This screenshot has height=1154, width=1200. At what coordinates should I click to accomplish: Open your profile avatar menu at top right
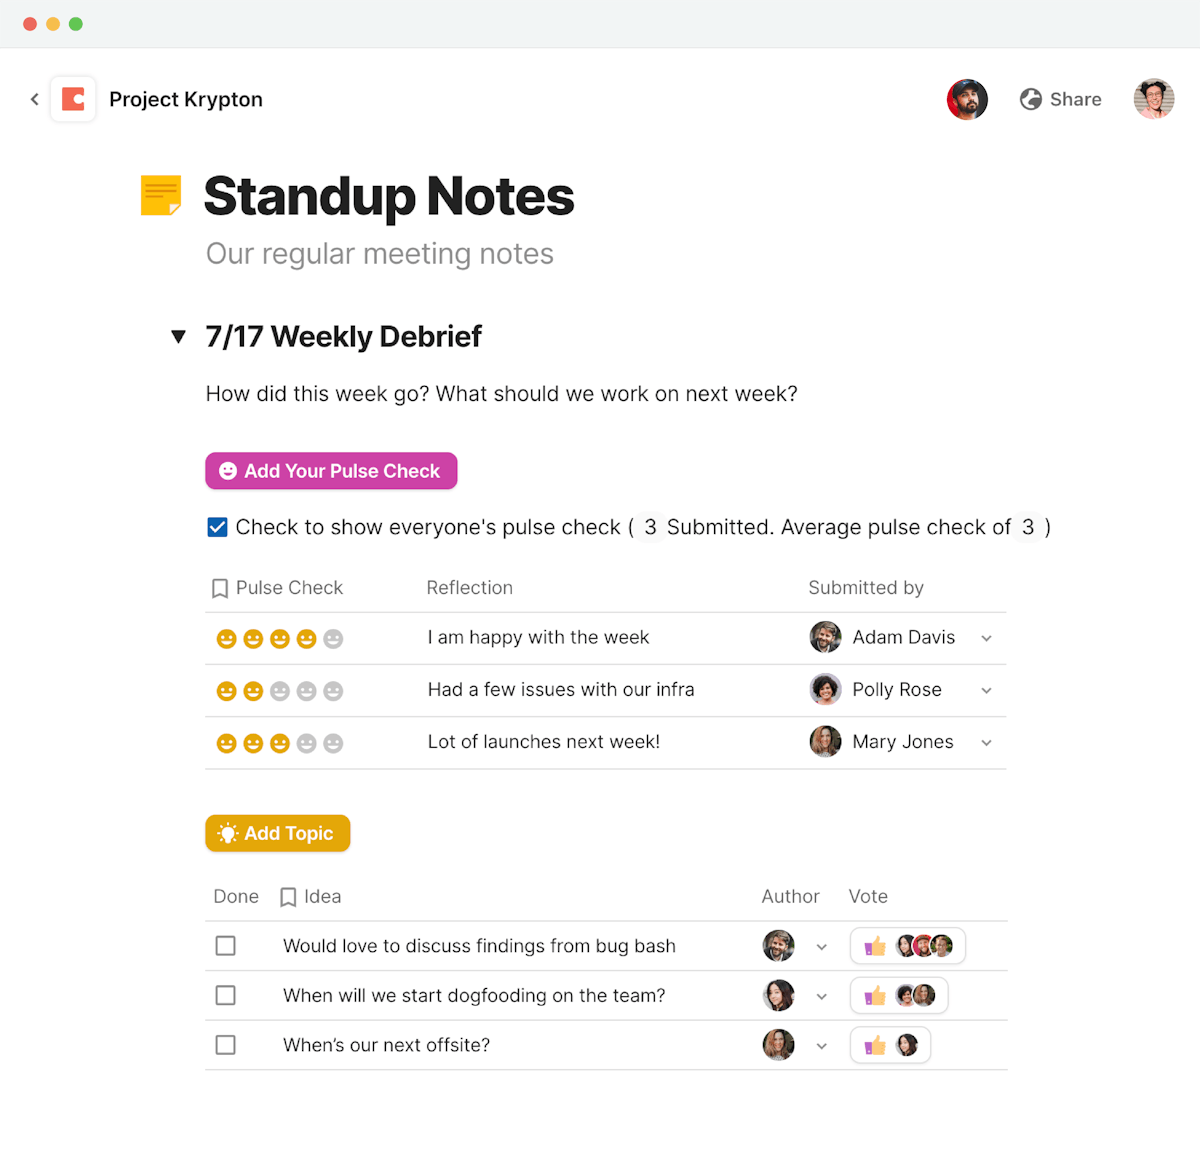tap(1154, 99)
